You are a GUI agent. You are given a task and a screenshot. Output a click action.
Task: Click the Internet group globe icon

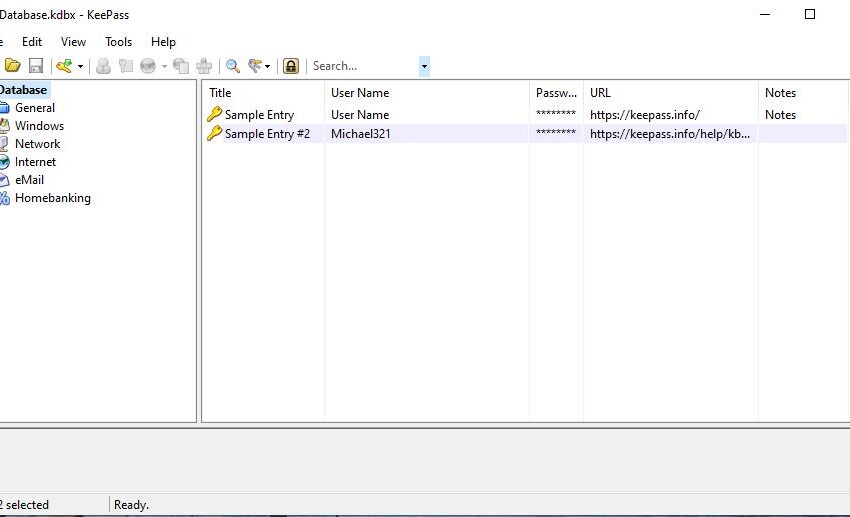coord(4,161)
